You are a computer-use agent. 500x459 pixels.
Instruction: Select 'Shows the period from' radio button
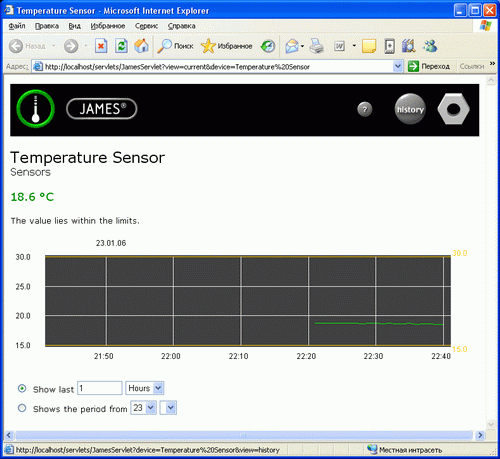coord(22,408)
